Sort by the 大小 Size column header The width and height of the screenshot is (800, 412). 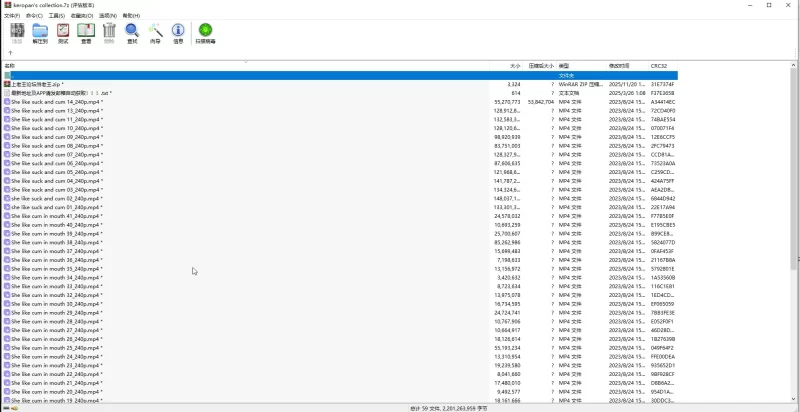(x=507, y=66)
